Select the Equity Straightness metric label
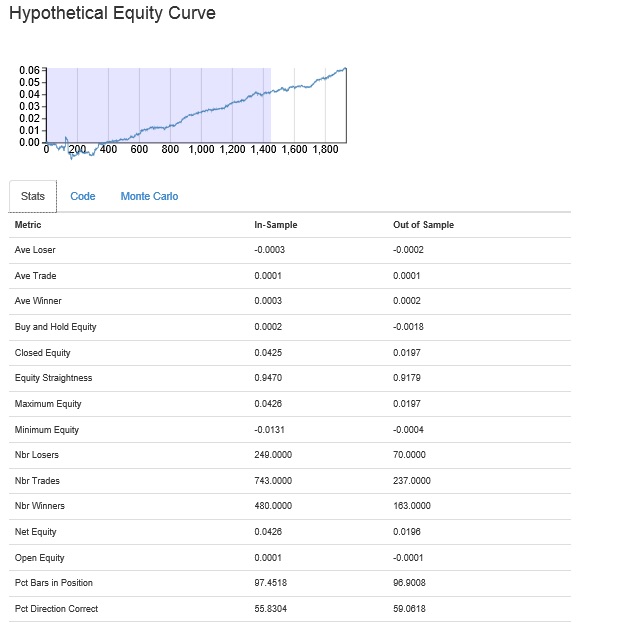Viewport: 618px width, 623px height. 54,378
